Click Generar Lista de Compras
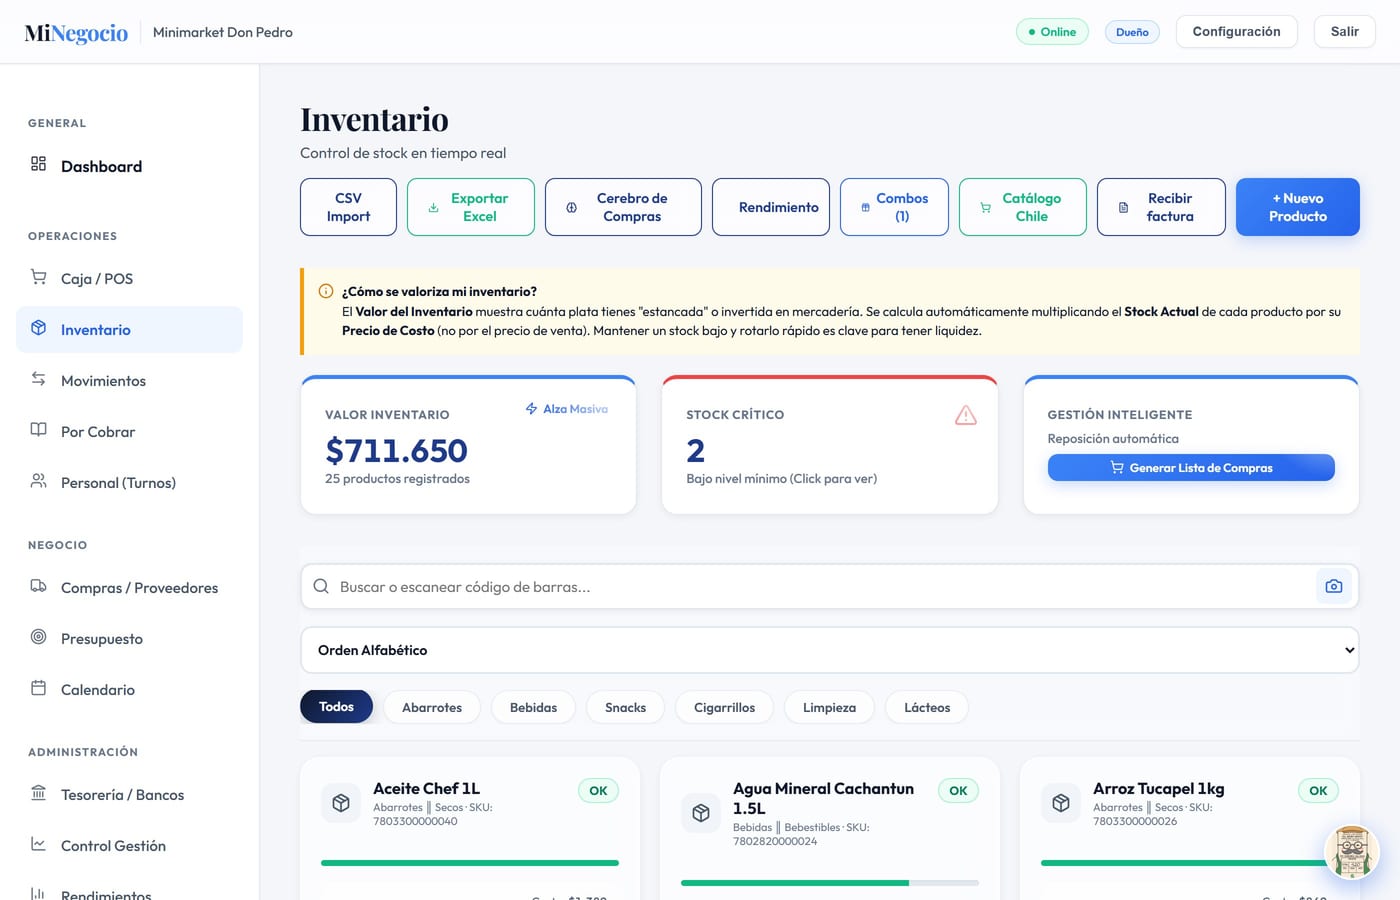Image resolution: width=1400 pixels, height=900 pixels. (x=1191, y=467)
